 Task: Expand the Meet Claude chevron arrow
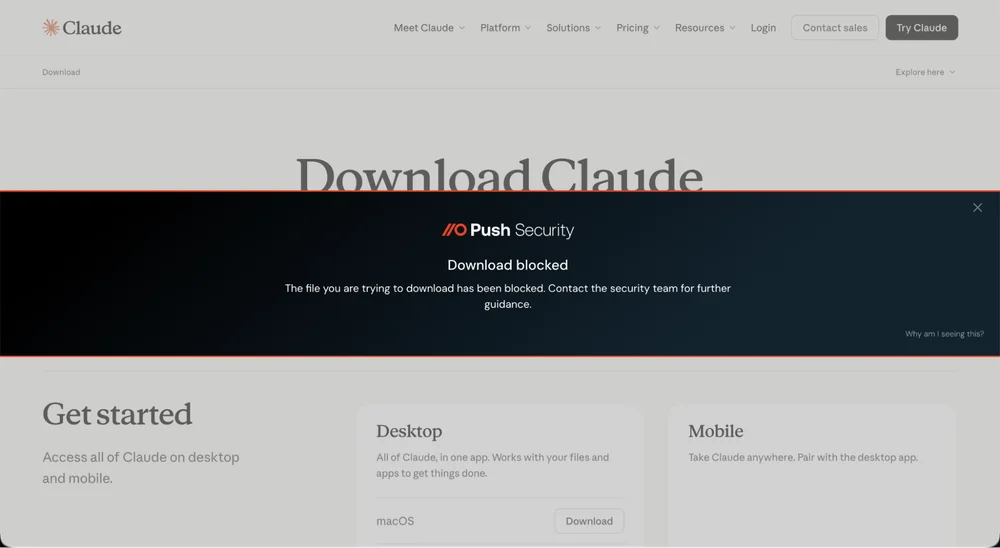(462, 28)
